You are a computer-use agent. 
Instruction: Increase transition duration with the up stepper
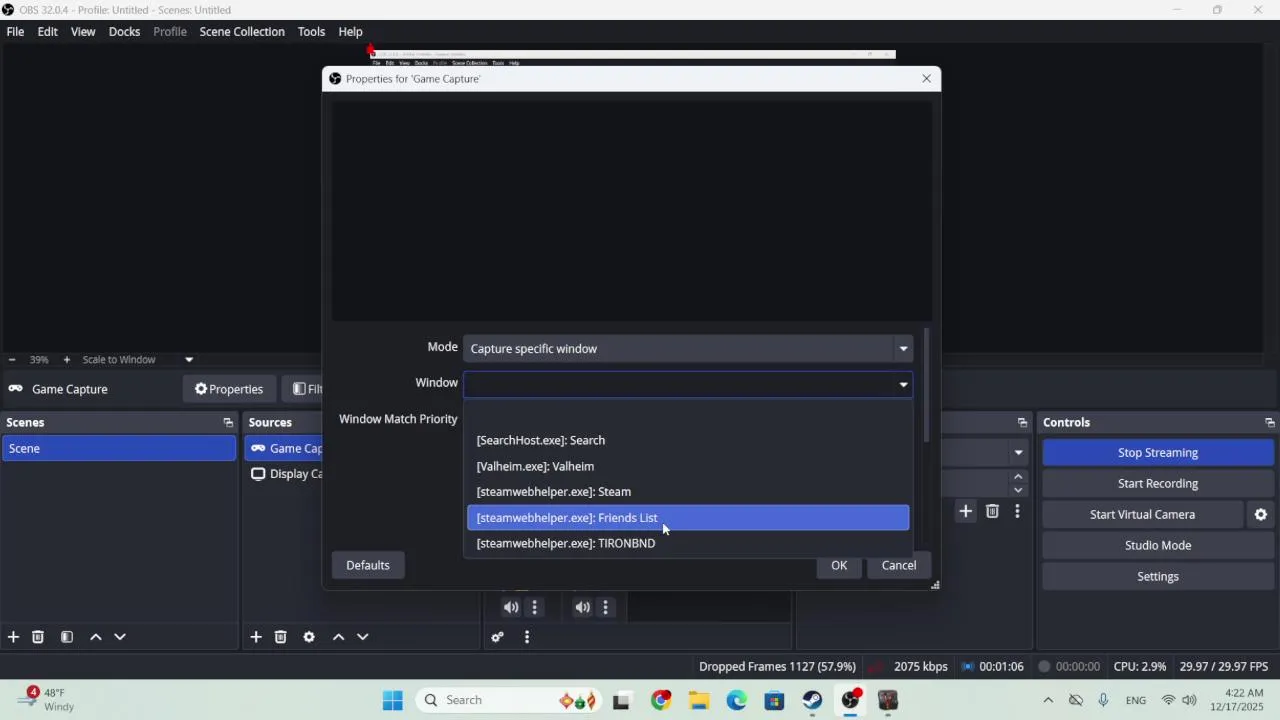point(1018,477)
